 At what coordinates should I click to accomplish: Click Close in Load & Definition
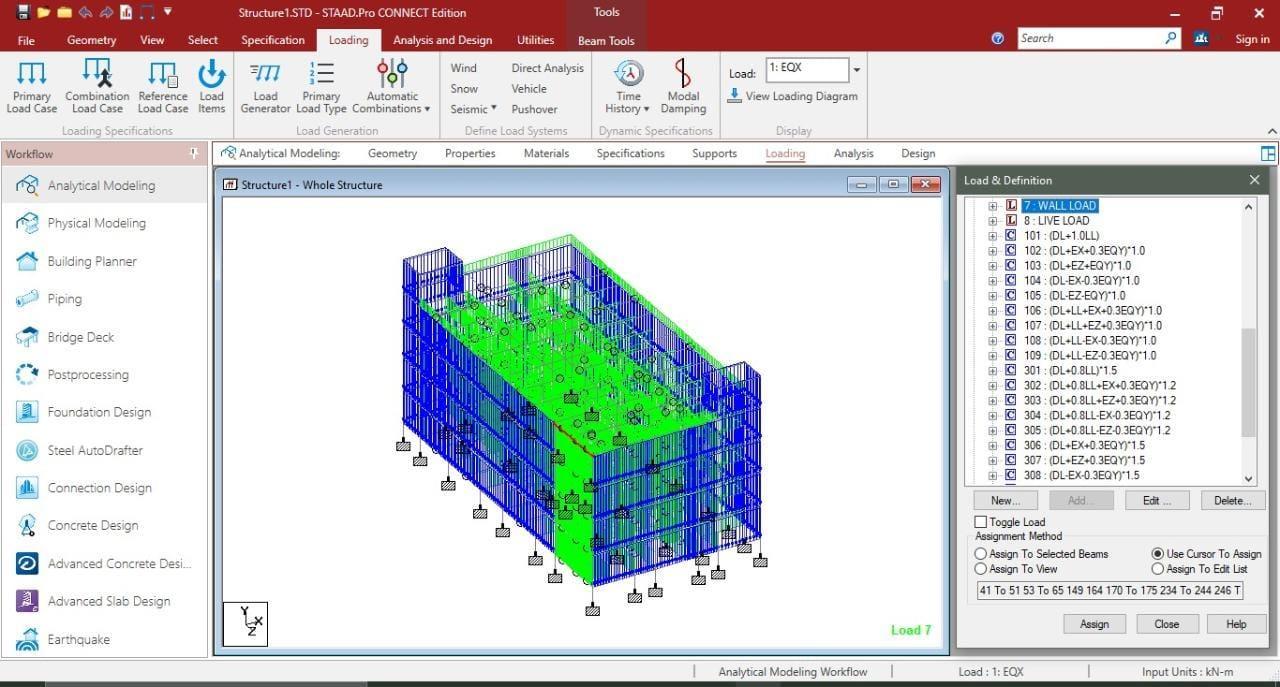click(x=1166, y=624)
